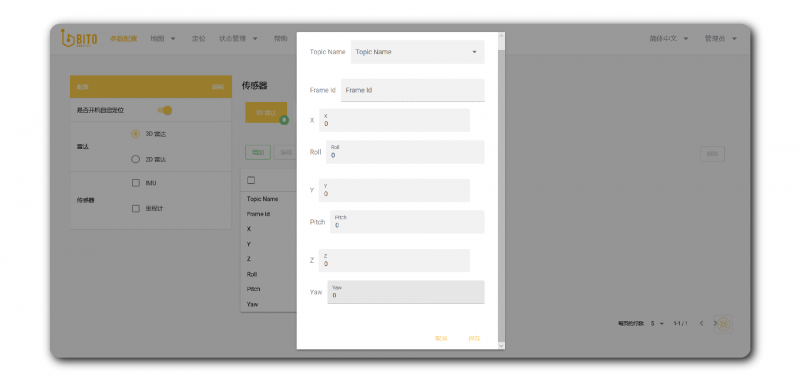Open the 状态管理 menu in navigation bar
Image resolution: width=800 pixels, height=381 pixels.
[238, 38]
